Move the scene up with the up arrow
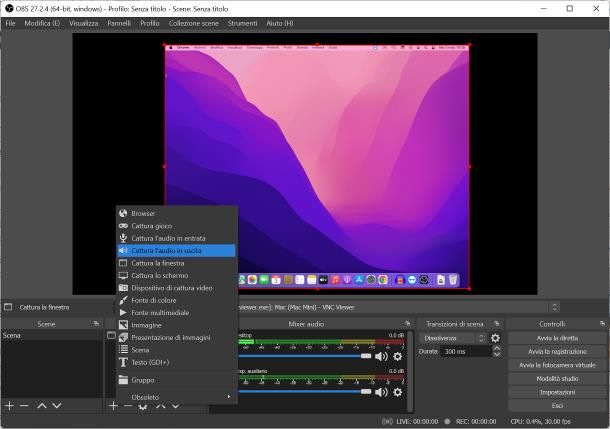The width and height of the screenshot is (610, 429). point(42,406)
